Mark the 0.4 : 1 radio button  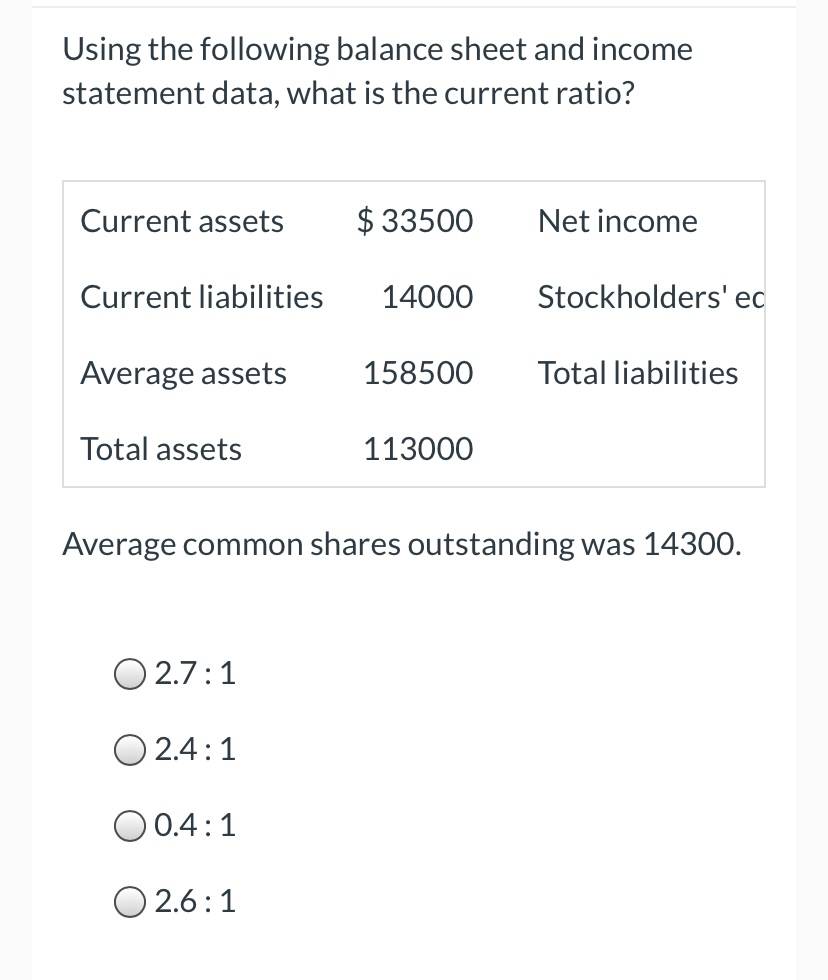point(130,826)
